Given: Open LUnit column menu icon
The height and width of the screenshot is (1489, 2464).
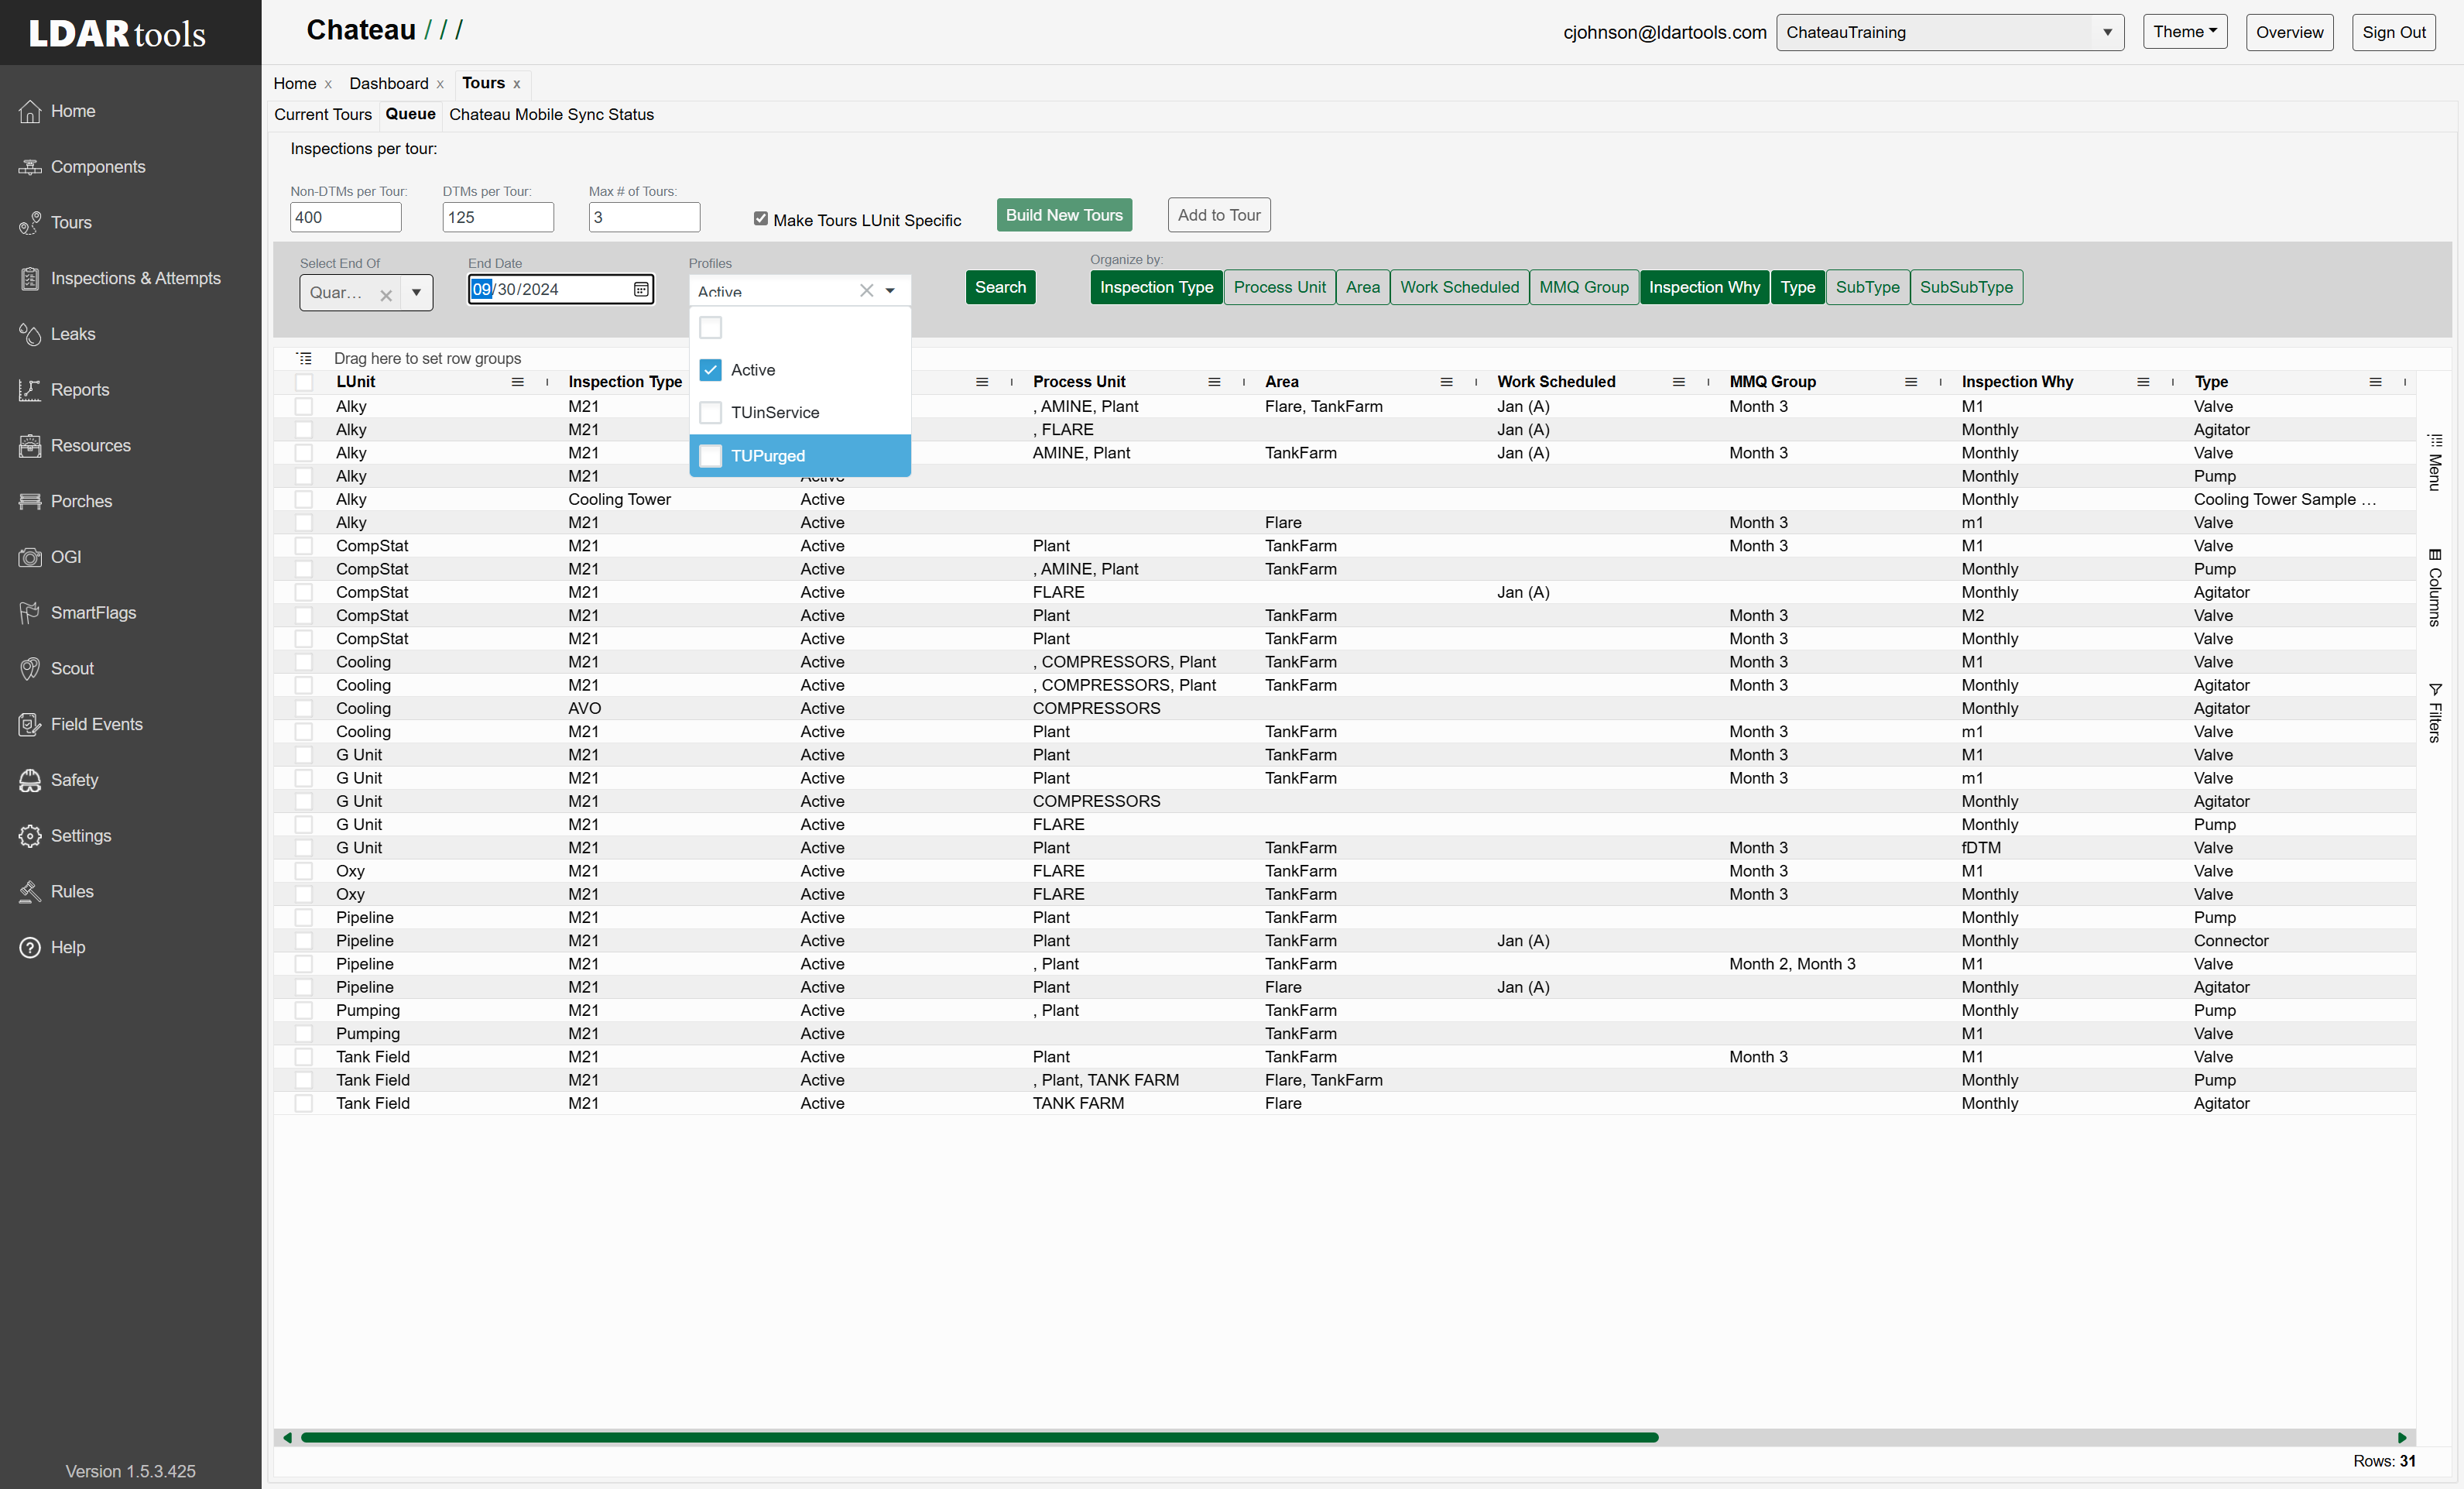Looking at the screenshot, I should pos(518,382).
